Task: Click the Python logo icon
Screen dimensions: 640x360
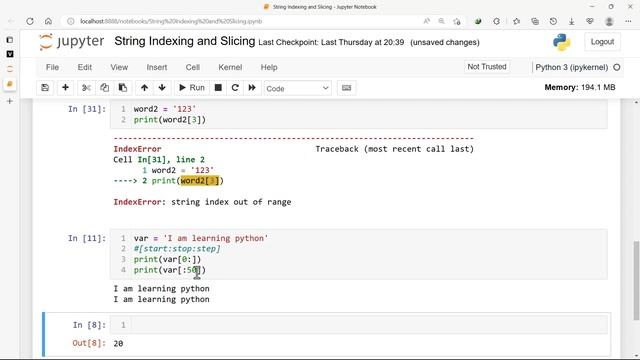Action: coord(562,42)
